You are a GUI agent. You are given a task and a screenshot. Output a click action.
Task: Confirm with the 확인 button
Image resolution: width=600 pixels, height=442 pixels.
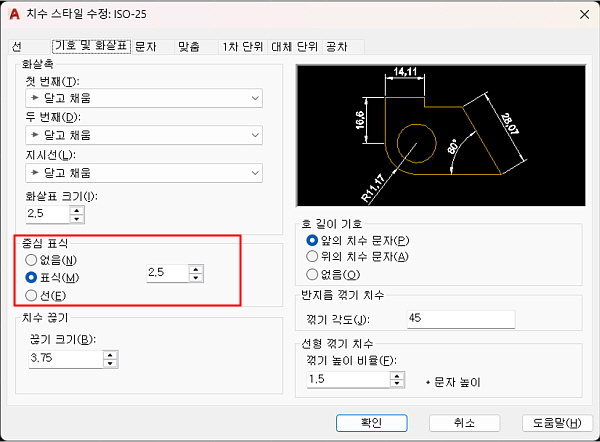tap(372, 423)
